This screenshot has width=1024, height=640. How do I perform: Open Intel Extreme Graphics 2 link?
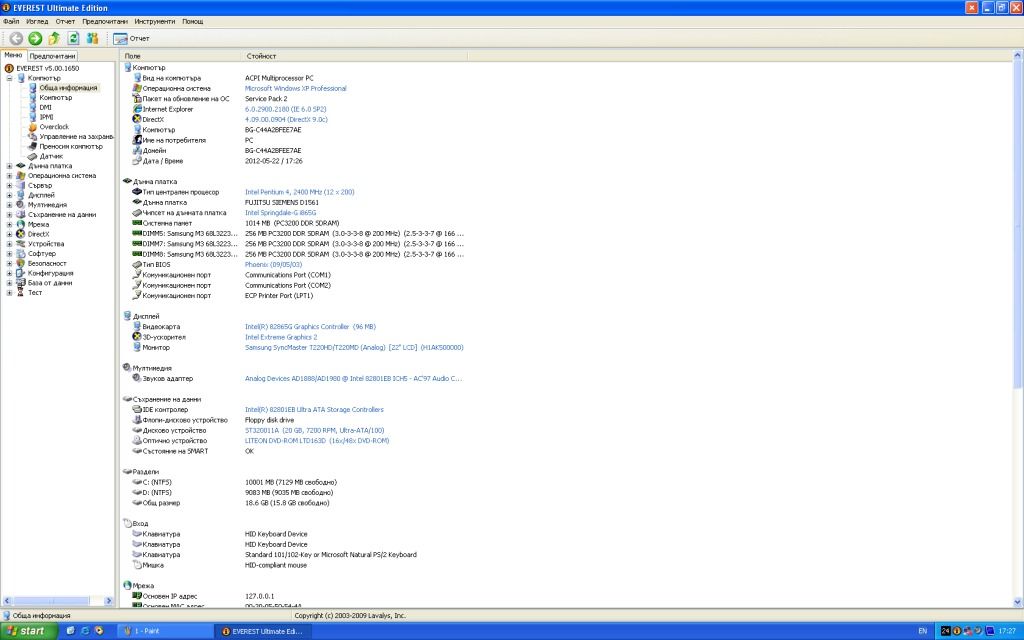281,337
